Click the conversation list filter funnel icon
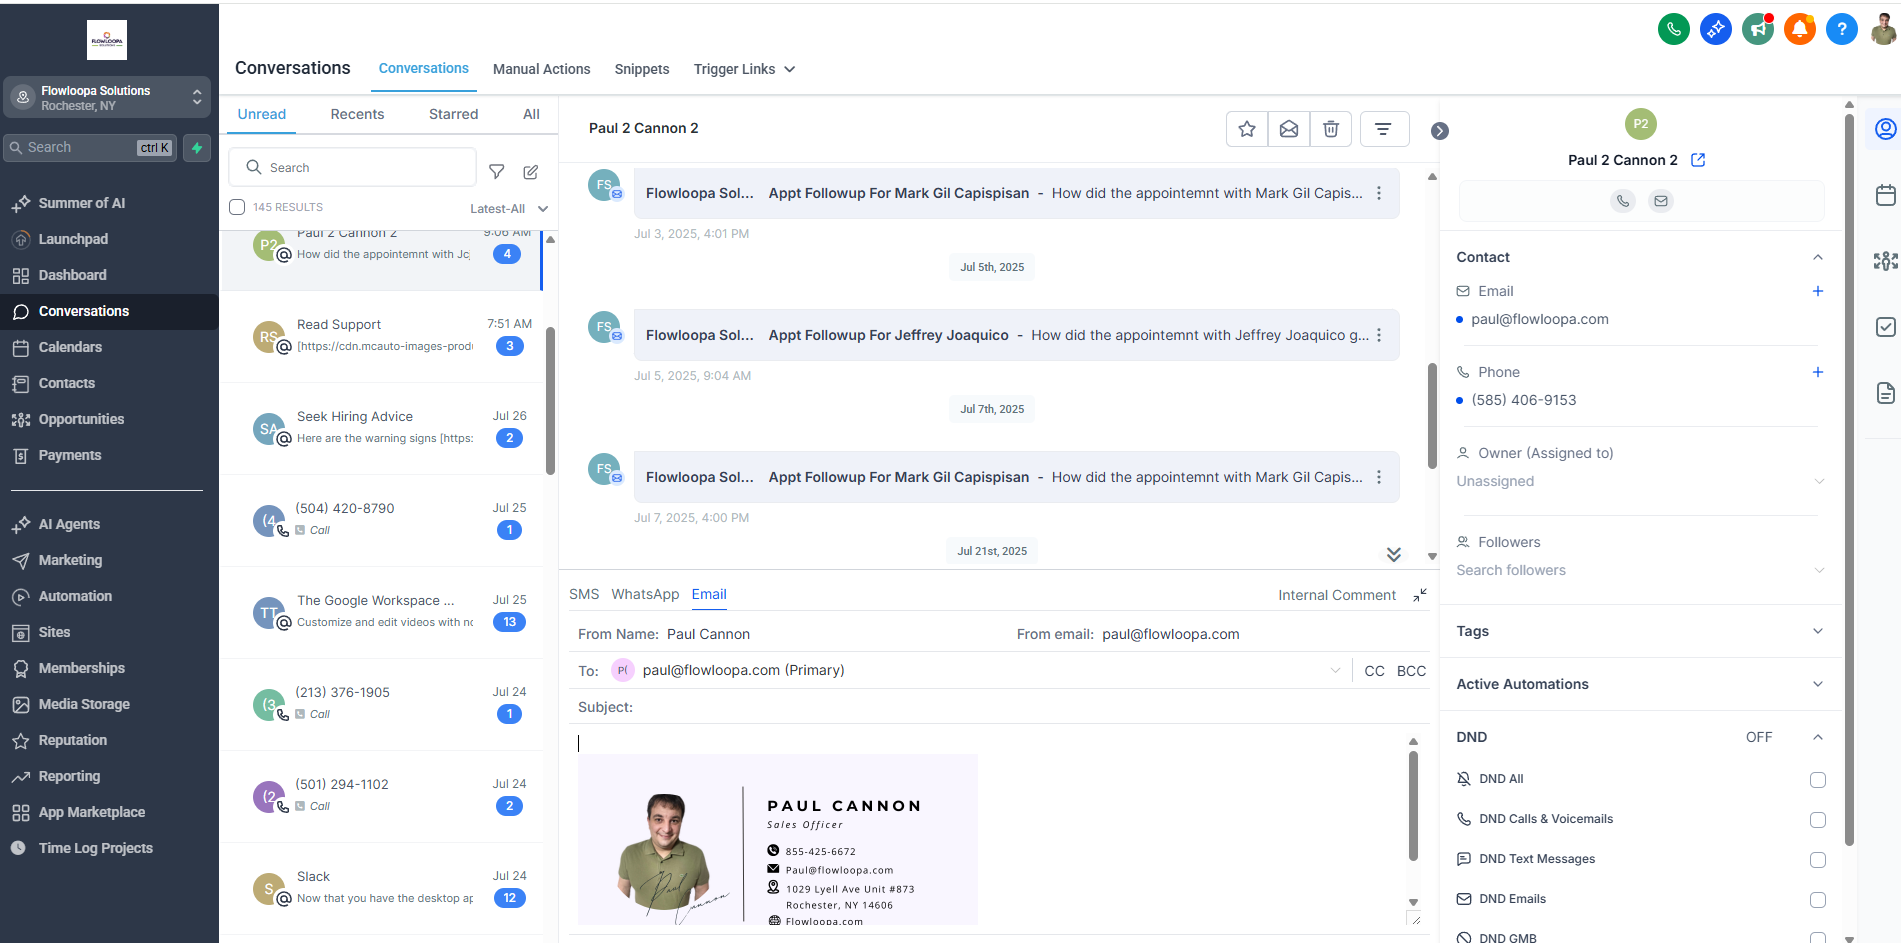This screenshot has width=1901, height=943. pyautogui.click(x=496, y=172)
